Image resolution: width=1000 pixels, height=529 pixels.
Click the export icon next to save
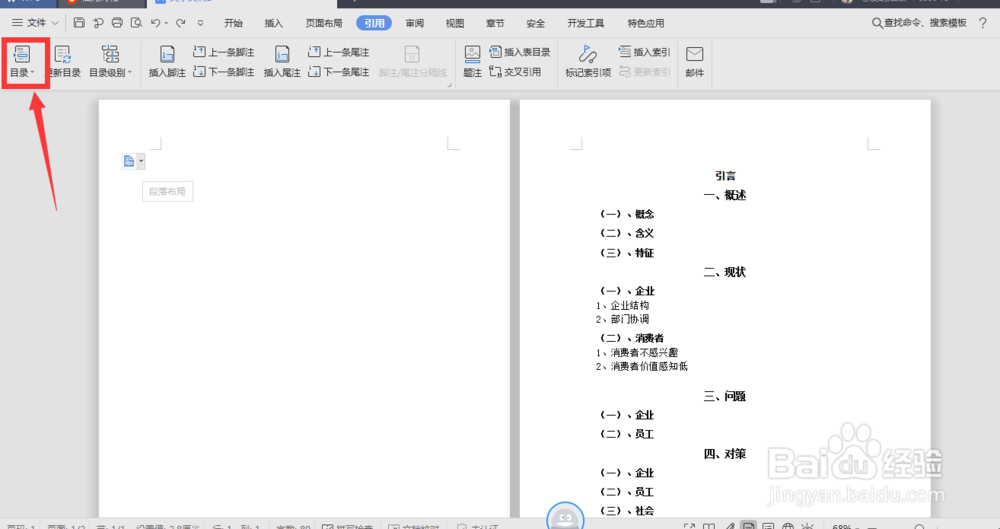coord(98,23)
